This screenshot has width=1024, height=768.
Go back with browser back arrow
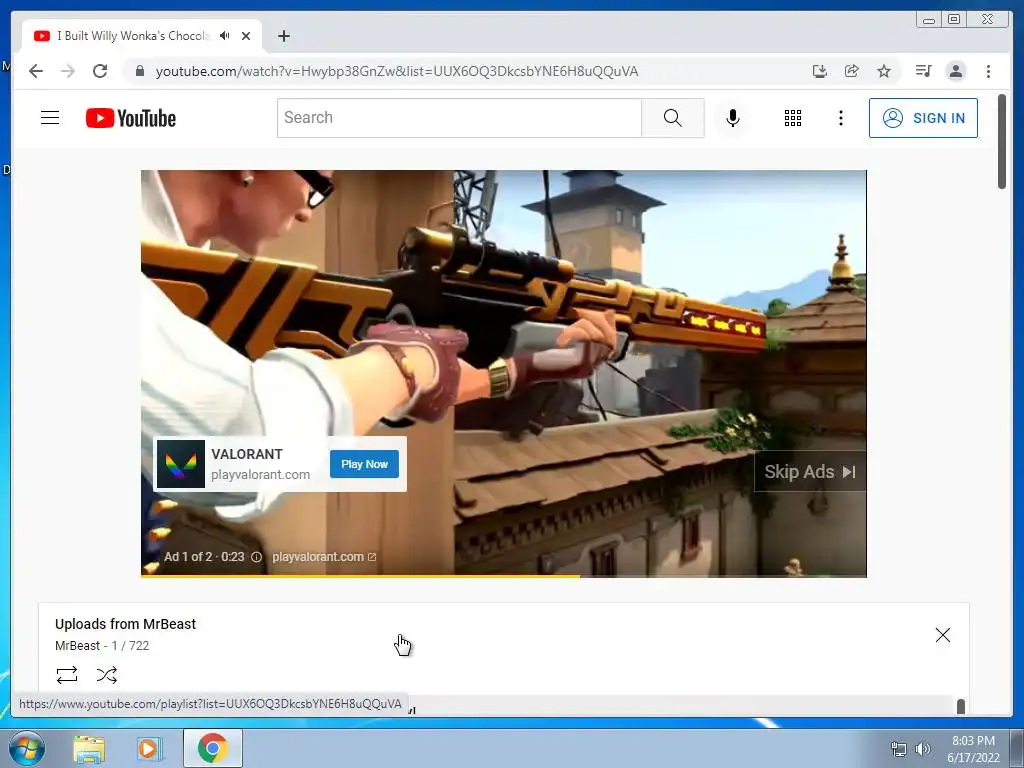(36, 71)
